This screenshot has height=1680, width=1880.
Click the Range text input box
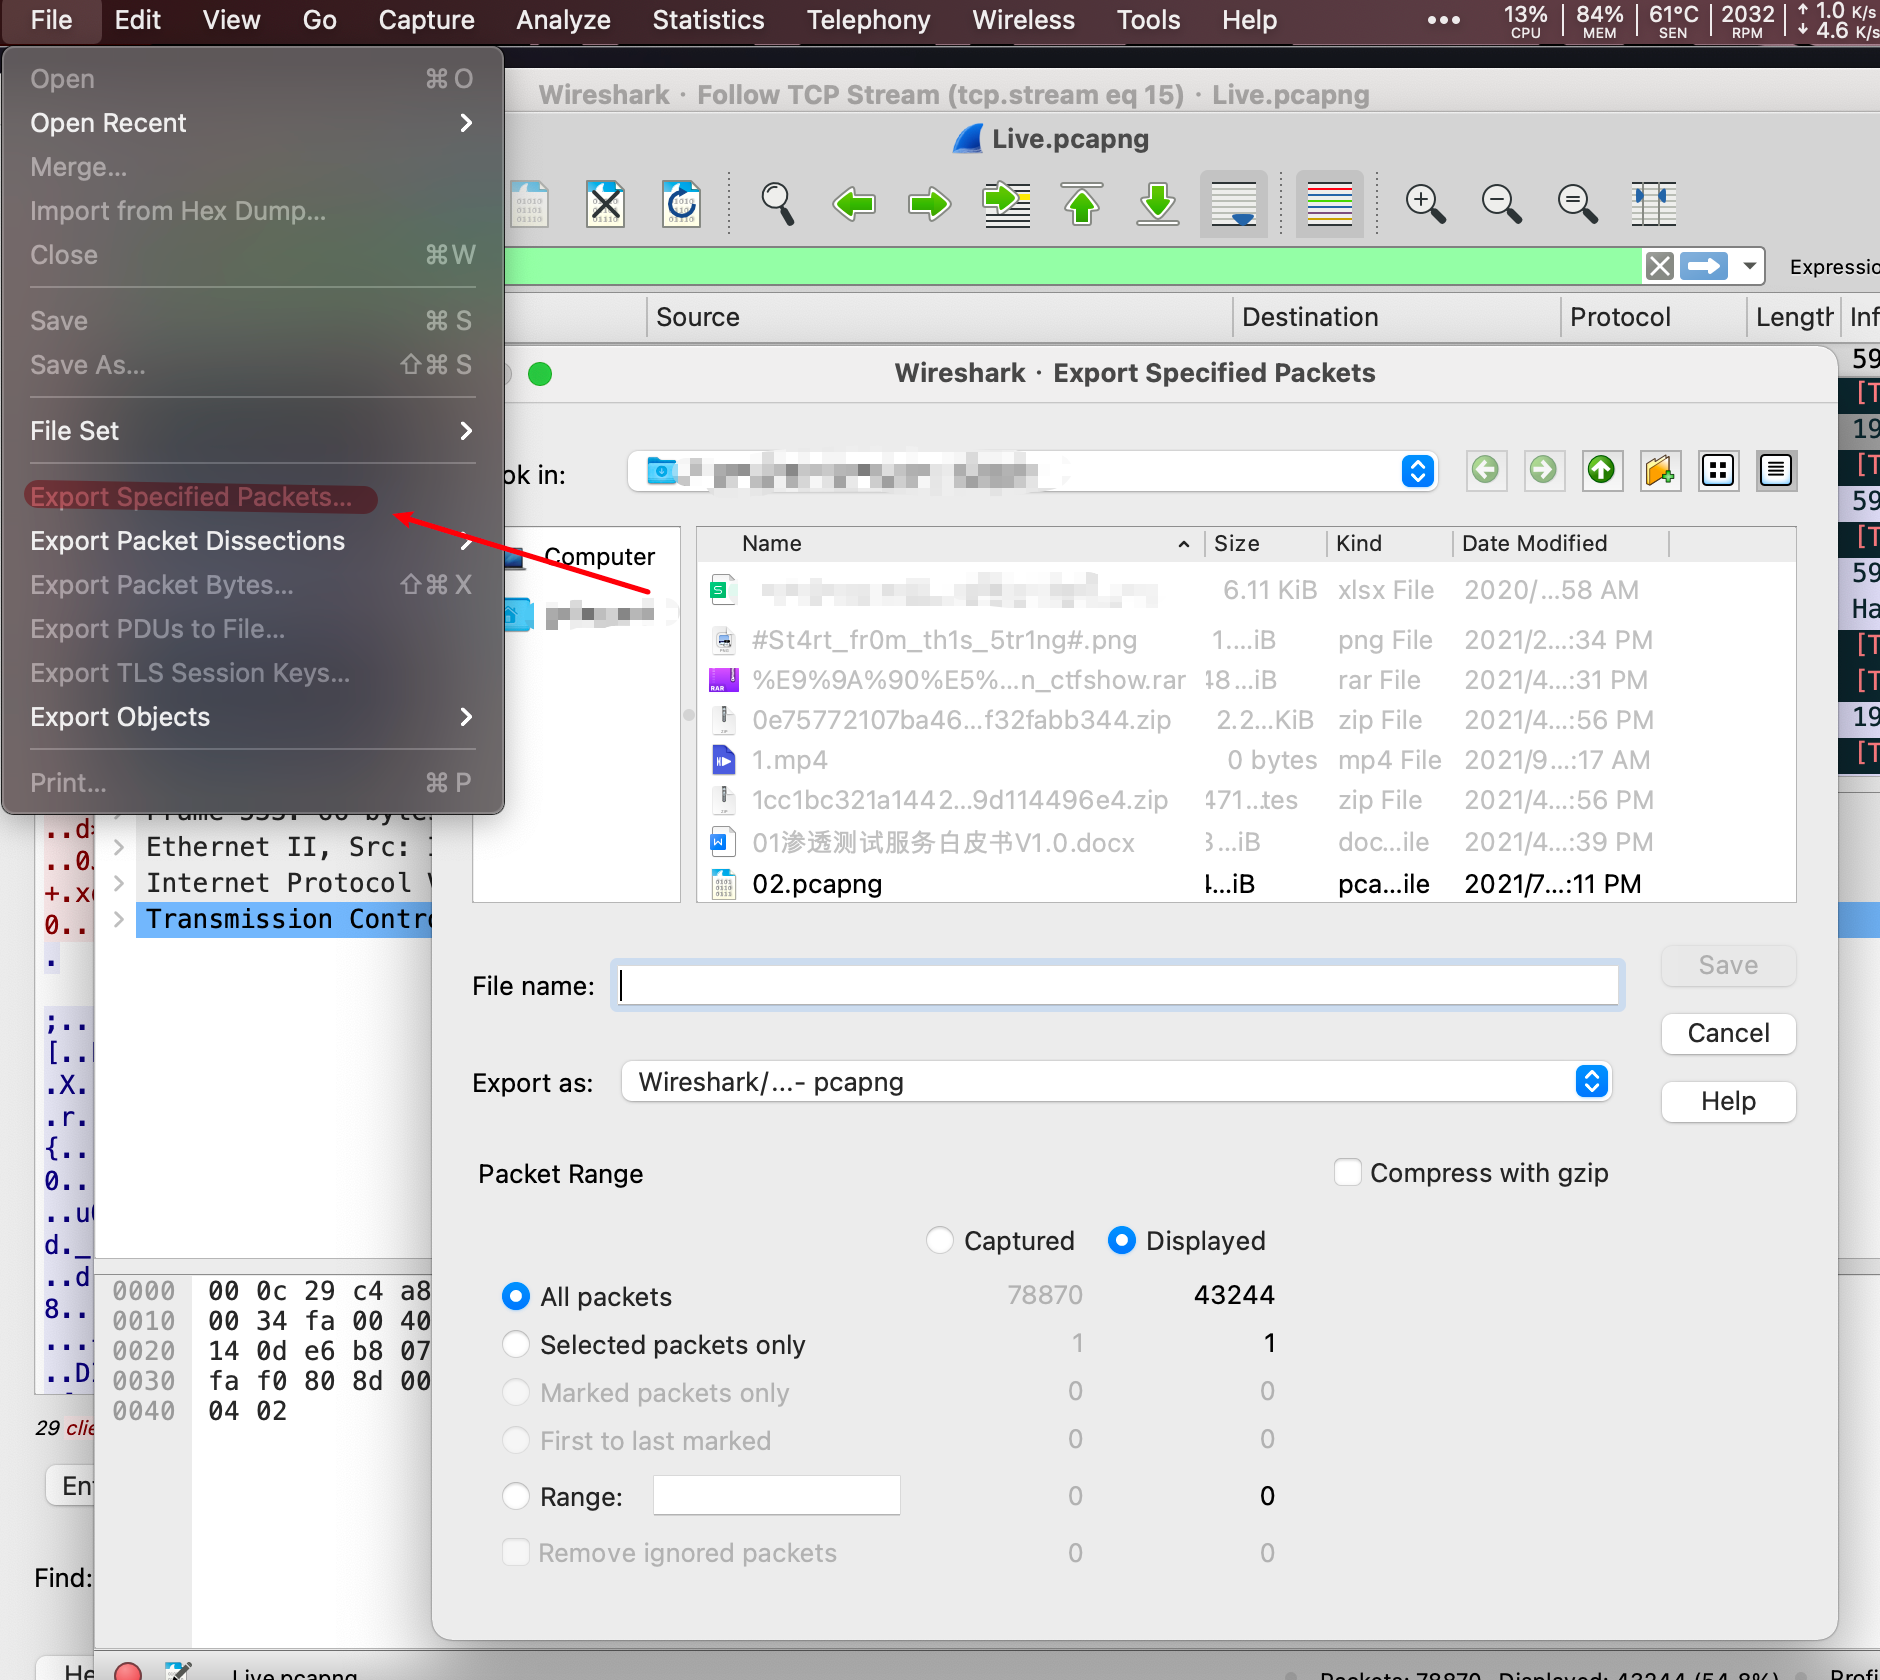(x=776, y=1496)
